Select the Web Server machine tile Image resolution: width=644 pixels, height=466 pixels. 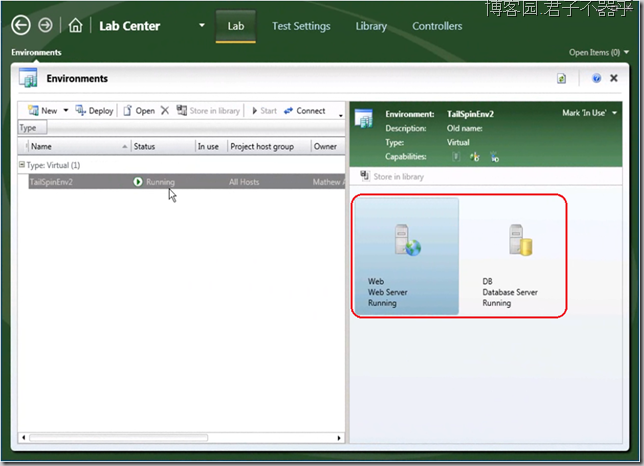coord(407,256)
